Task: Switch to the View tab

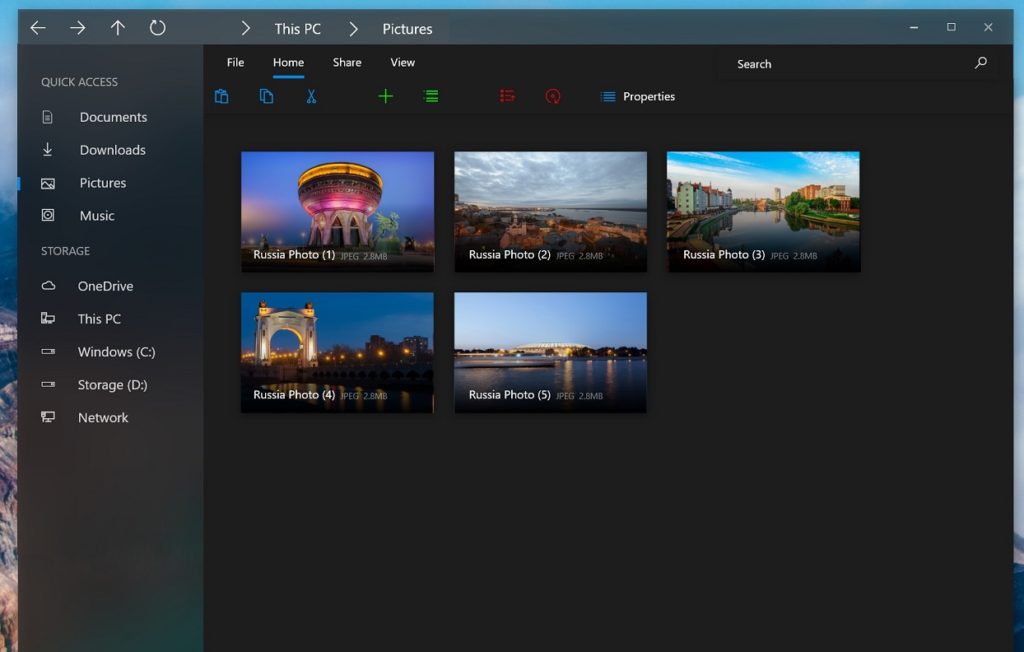Action: pyautogui.click(x=402, y=62)
